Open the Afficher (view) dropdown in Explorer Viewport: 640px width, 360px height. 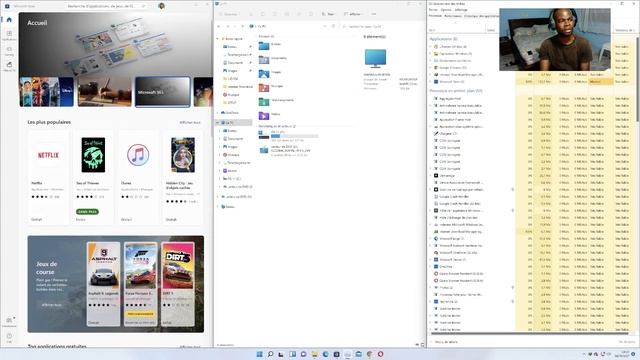(x=353, y=14)
